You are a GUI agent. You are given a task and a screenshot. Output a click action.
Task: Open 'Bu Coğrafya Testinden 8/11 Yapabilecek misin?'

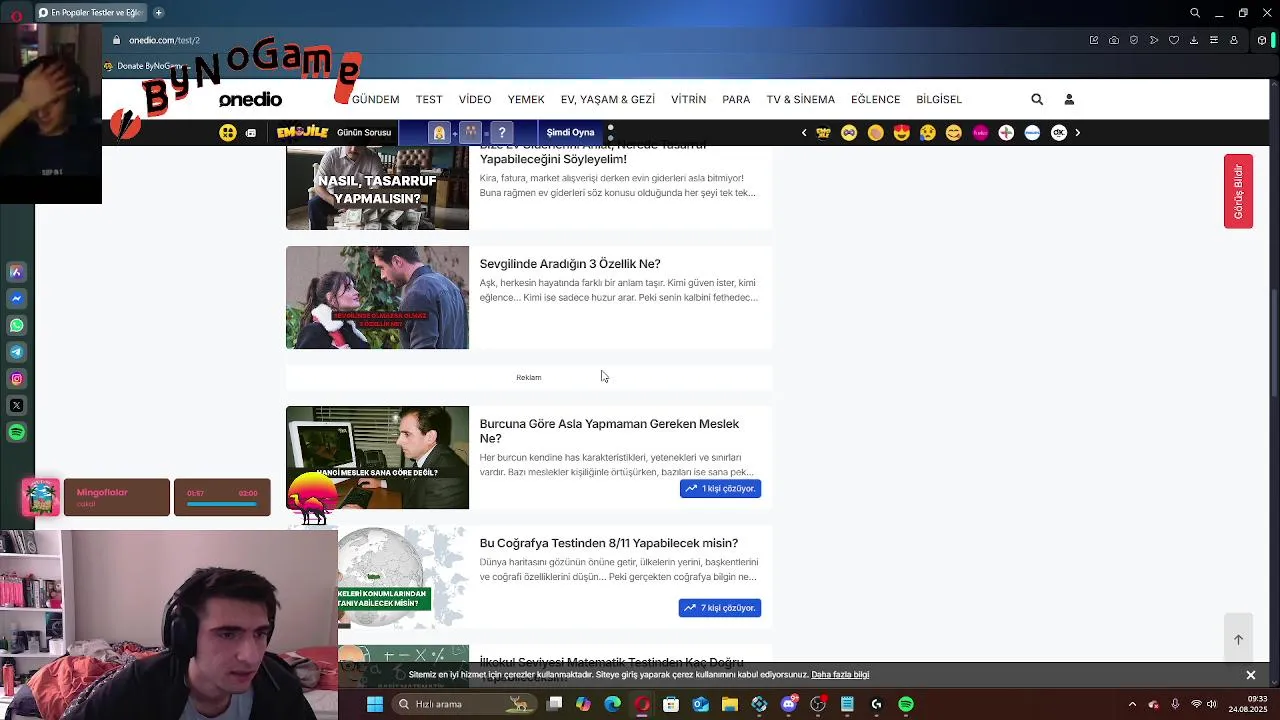[608, 543]
